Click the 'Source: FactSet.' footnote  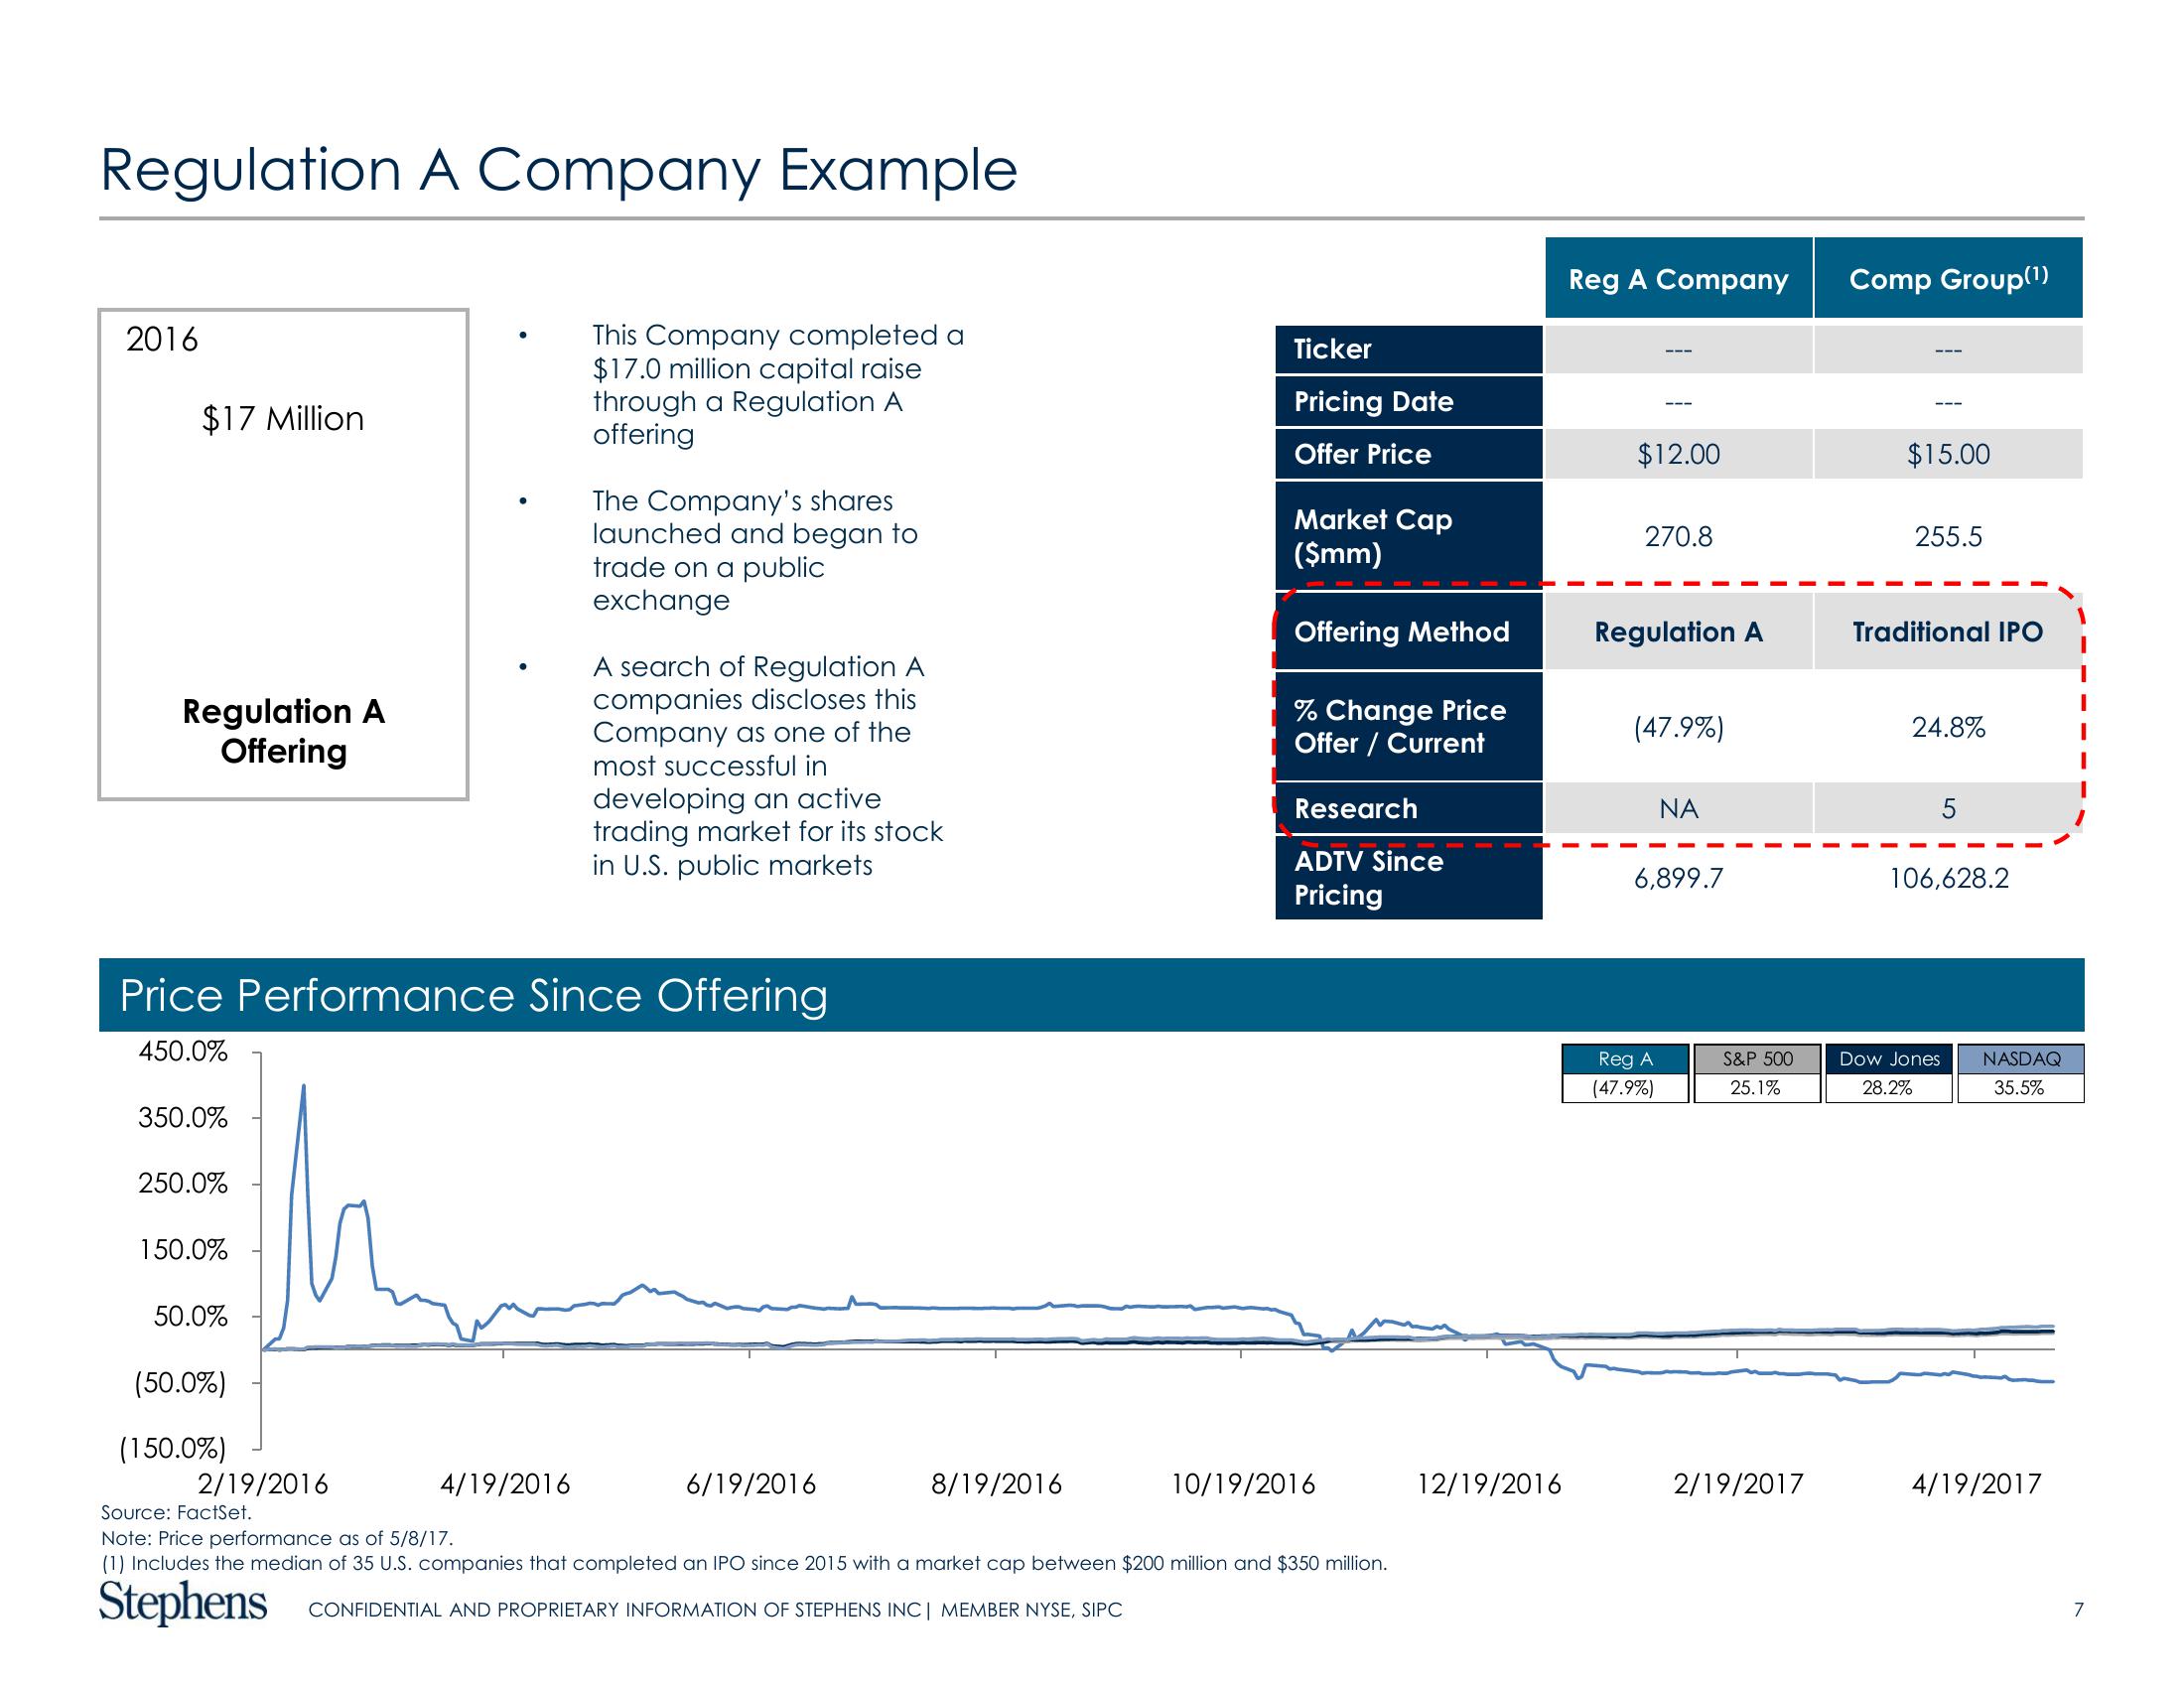point(176,1512)
